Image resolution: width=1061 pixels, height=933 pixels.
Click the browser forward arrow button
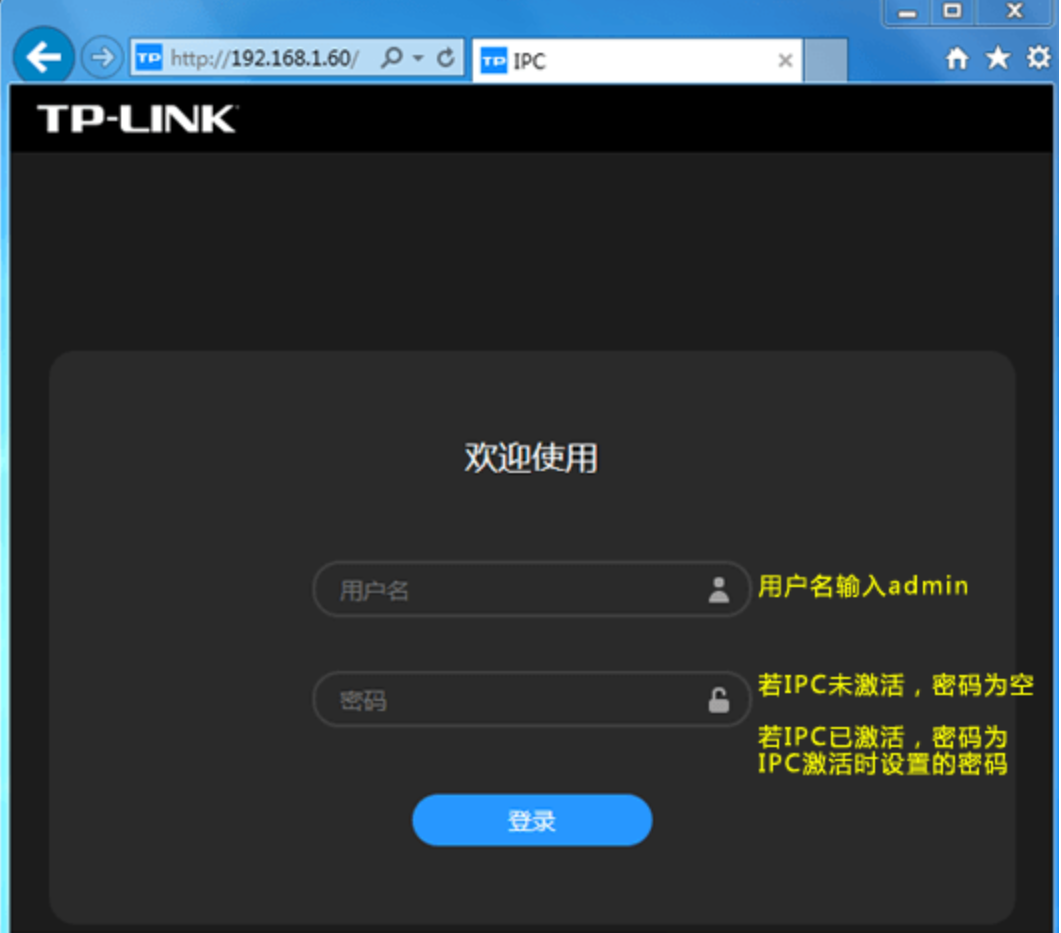point(102,58)
